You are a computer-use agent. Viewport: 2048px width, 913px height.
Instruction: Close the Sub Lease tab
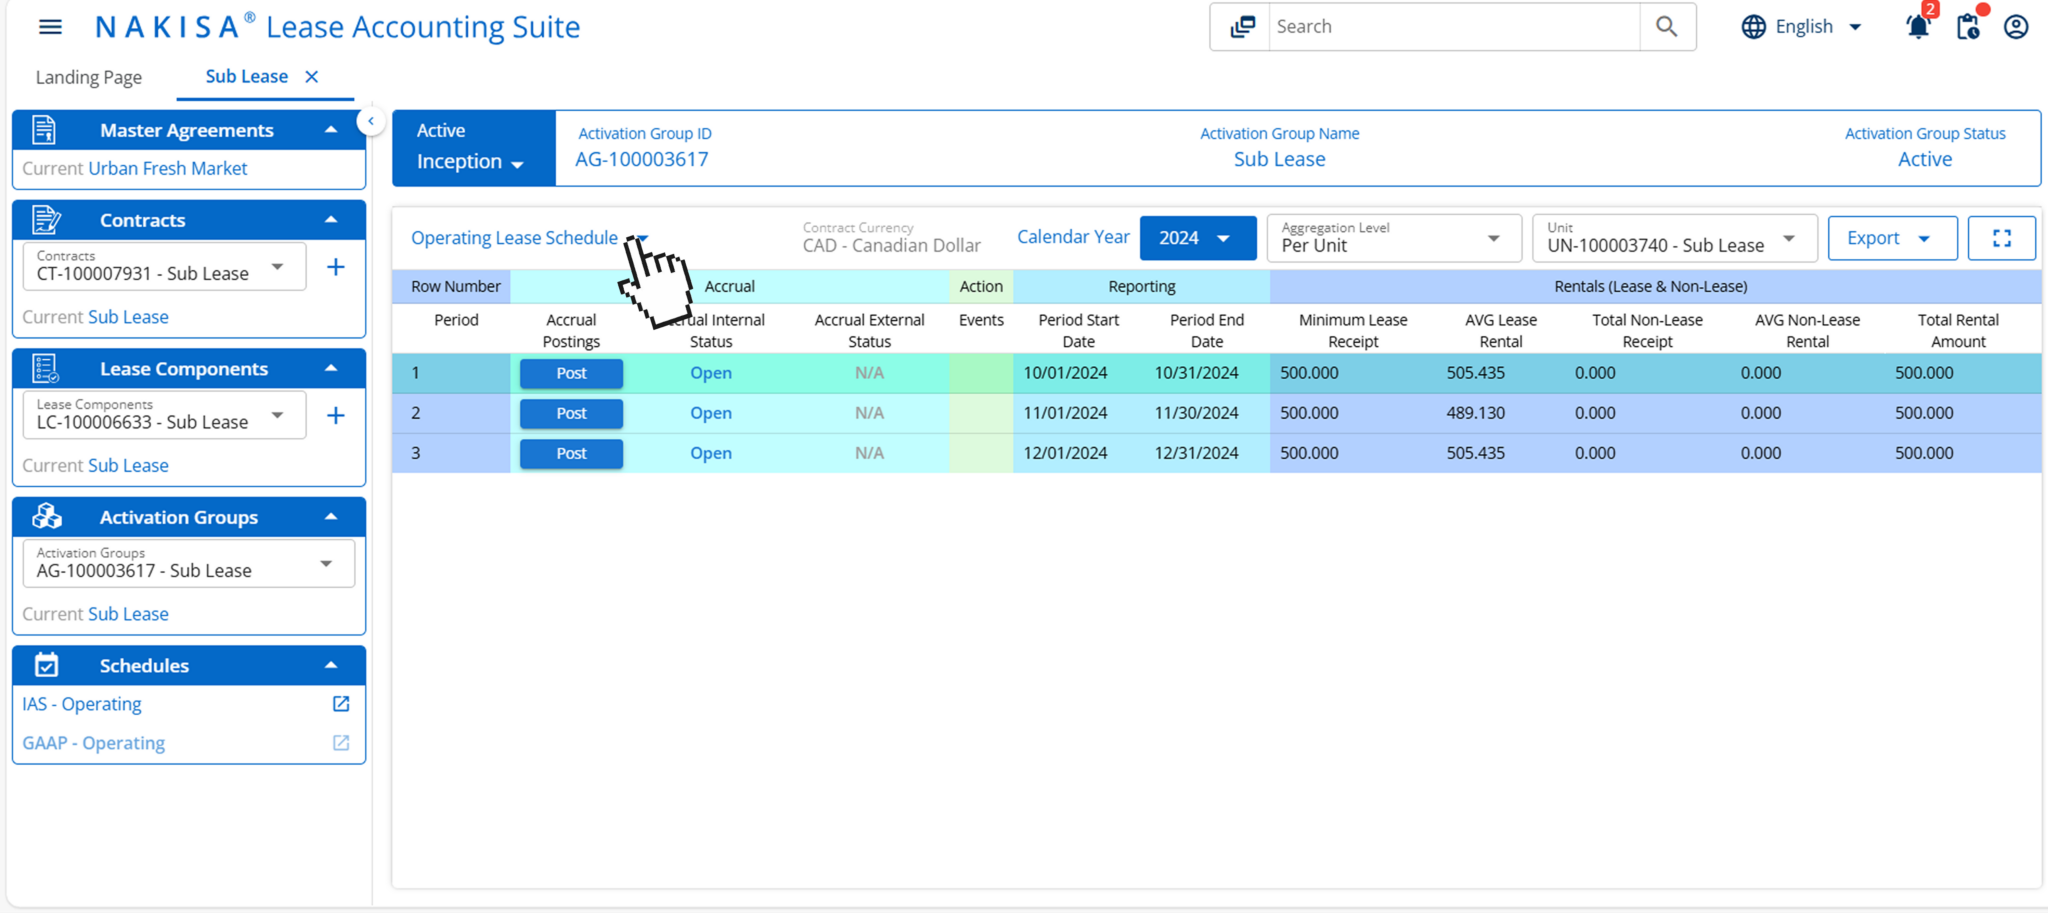pyautogui.click(x=311, y=76)
